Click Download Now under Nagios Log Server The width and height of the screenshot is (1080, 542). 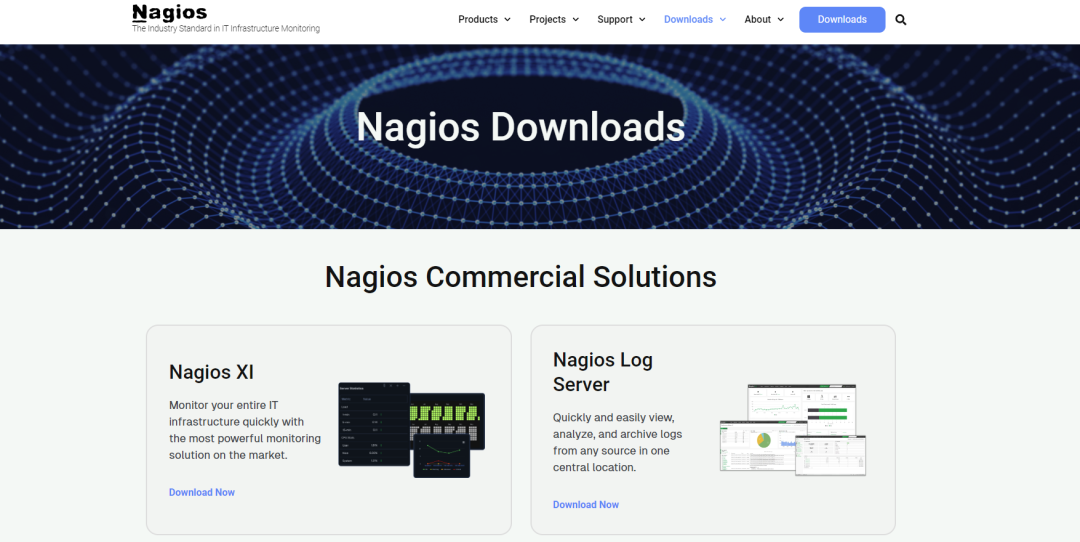click(x=586, y=505)
